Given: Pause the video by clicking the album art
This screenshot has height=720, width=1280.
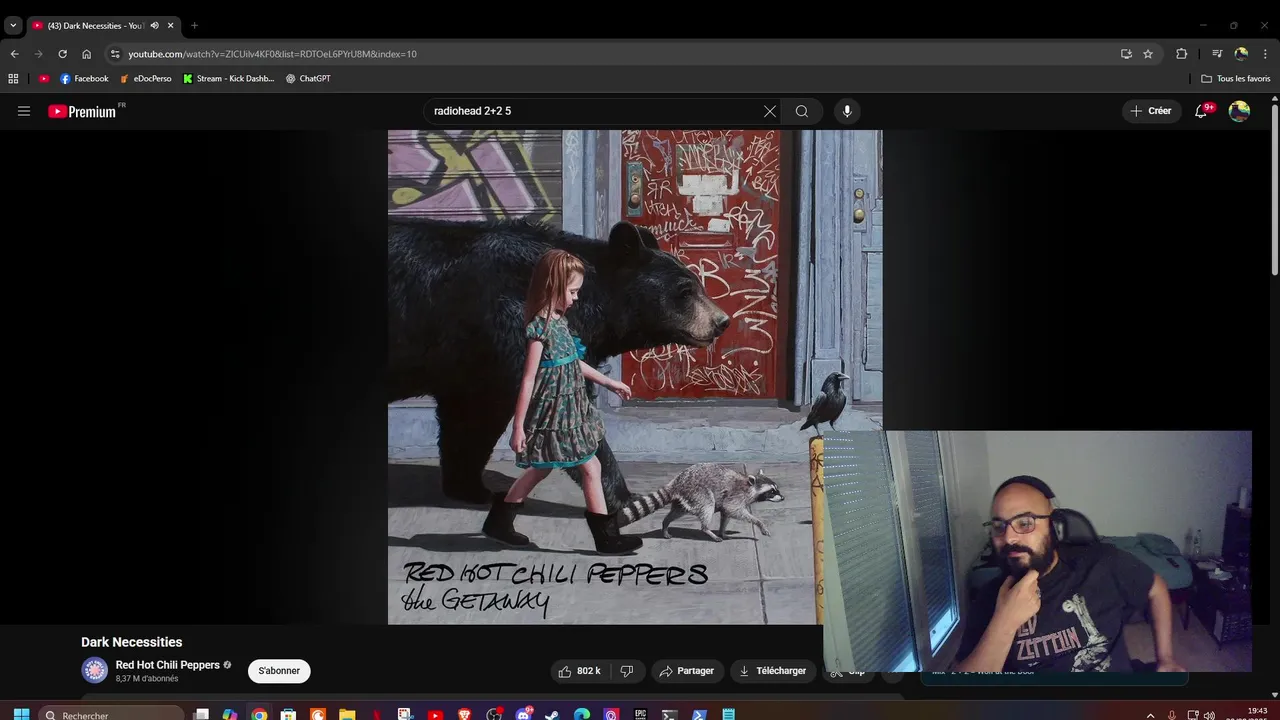Looking at the screenshot, I should tap(635, 377).
